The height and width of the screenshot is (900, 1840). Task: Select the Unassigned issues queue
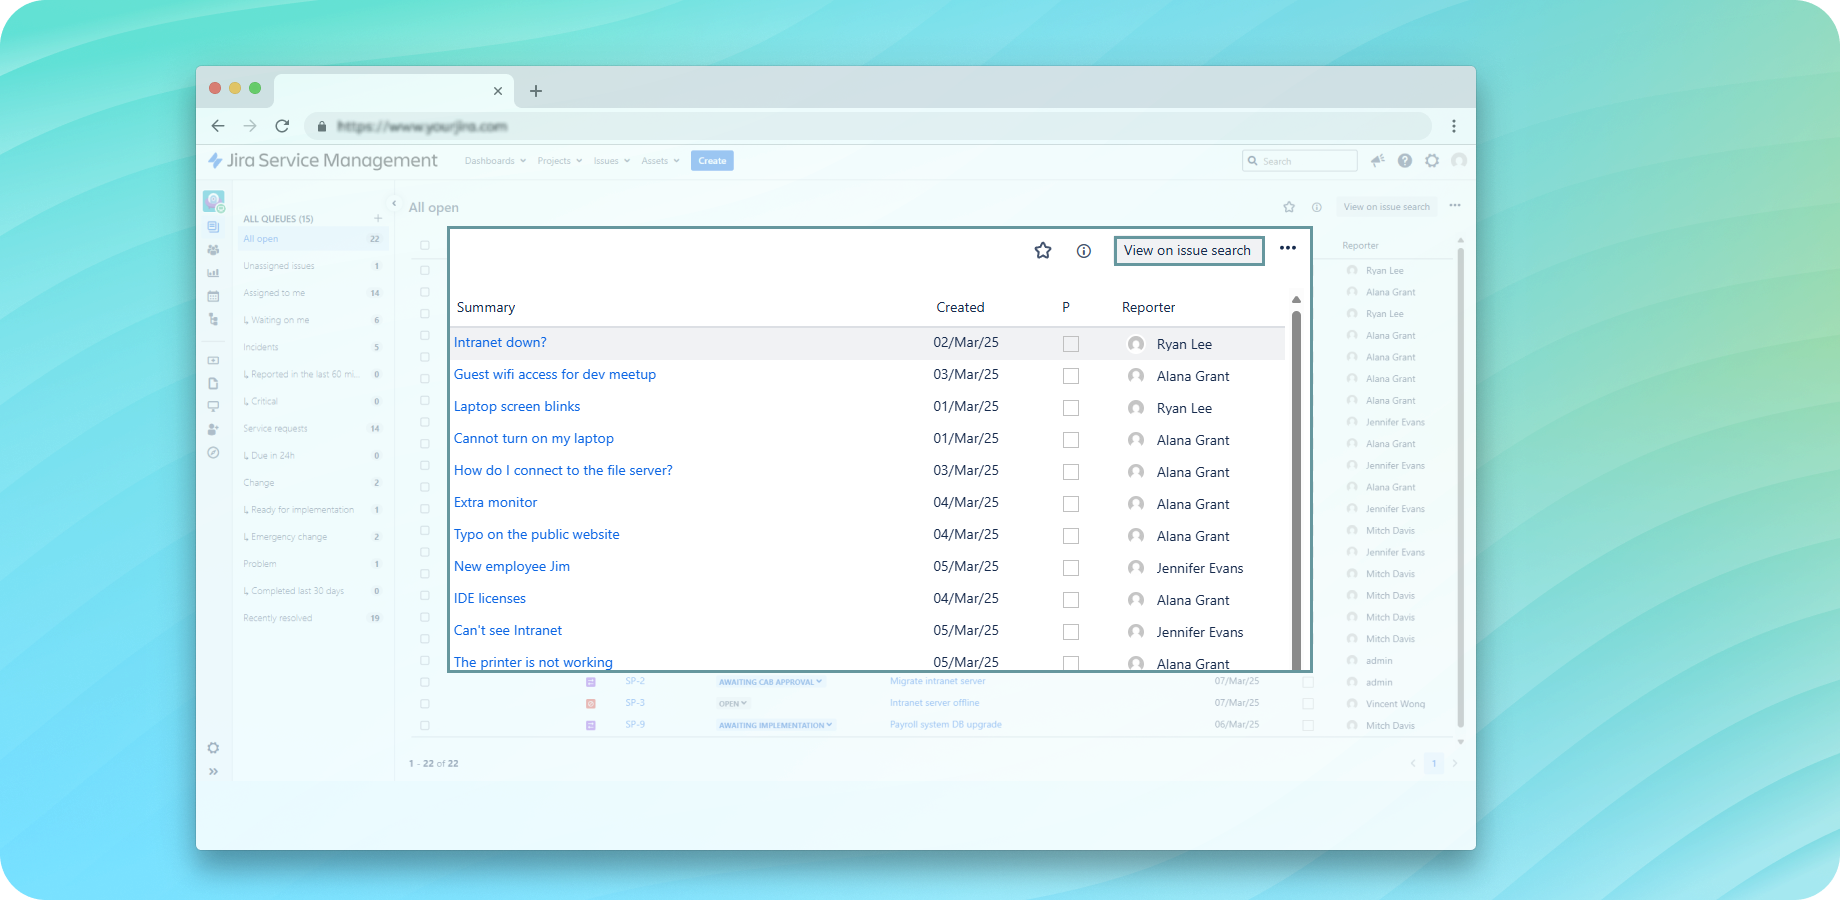pos(313,266)
